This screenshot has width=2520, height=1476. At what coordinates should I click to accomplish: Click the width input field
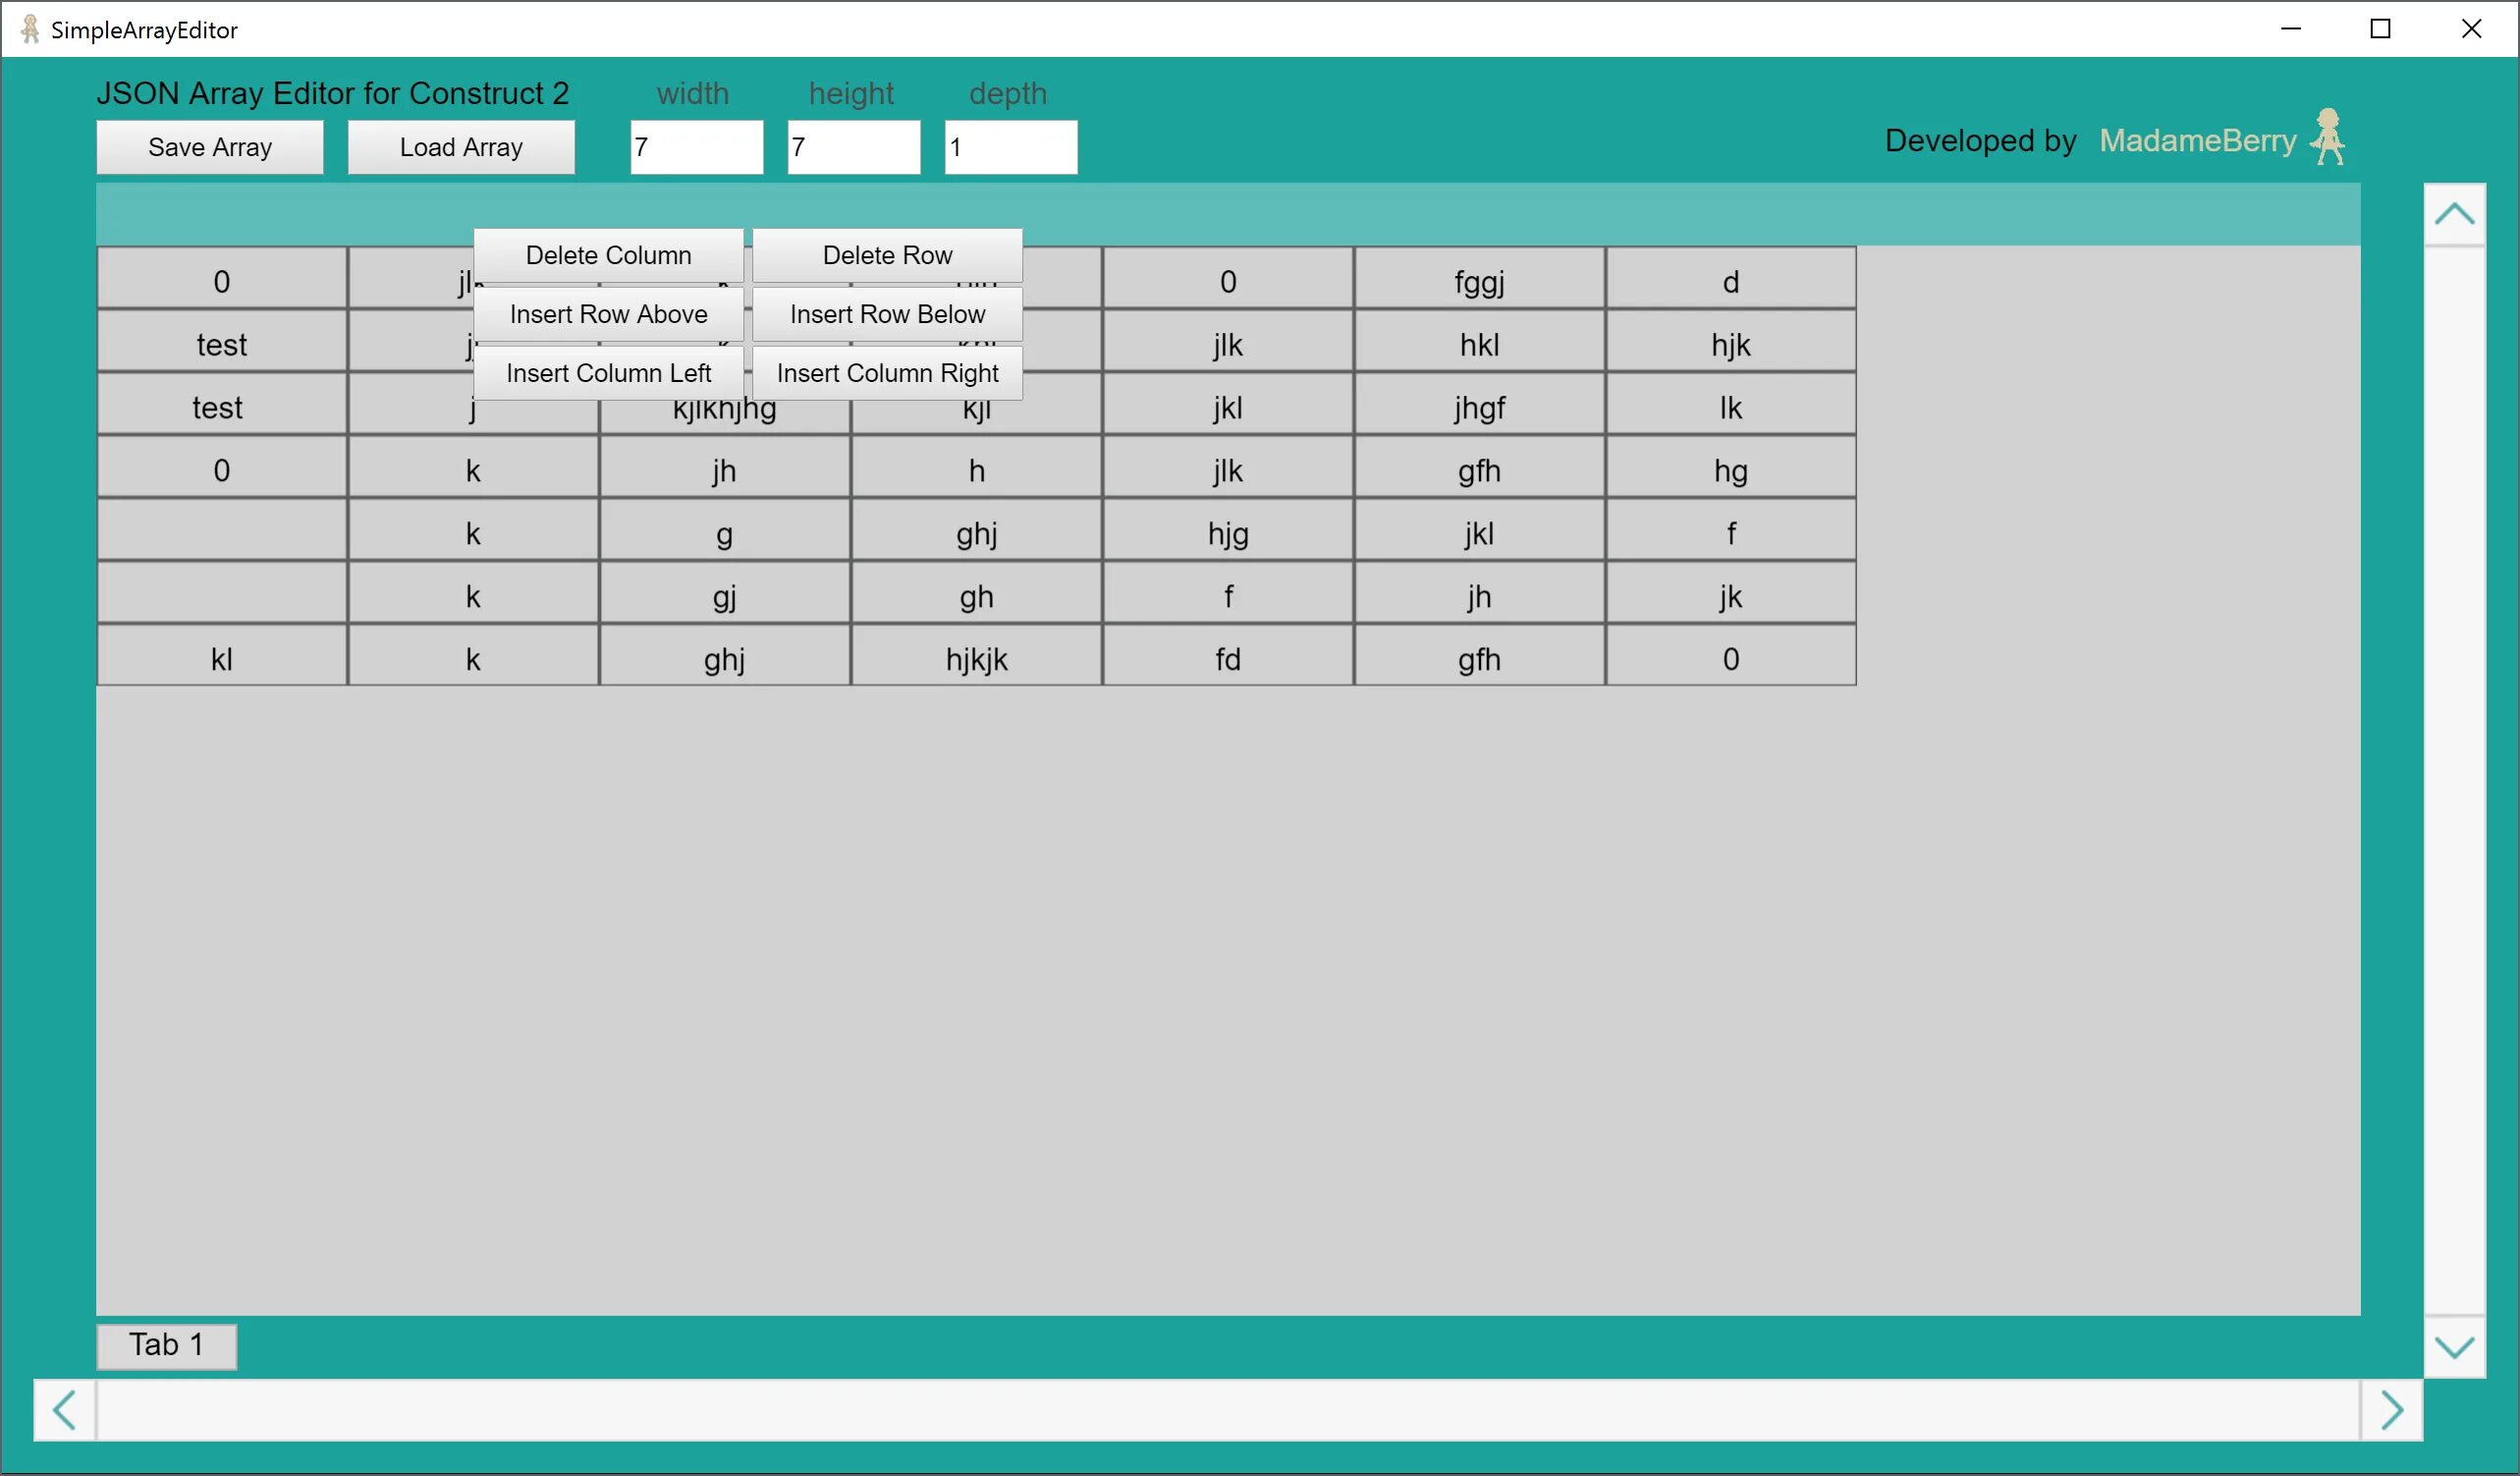point(696,147)
